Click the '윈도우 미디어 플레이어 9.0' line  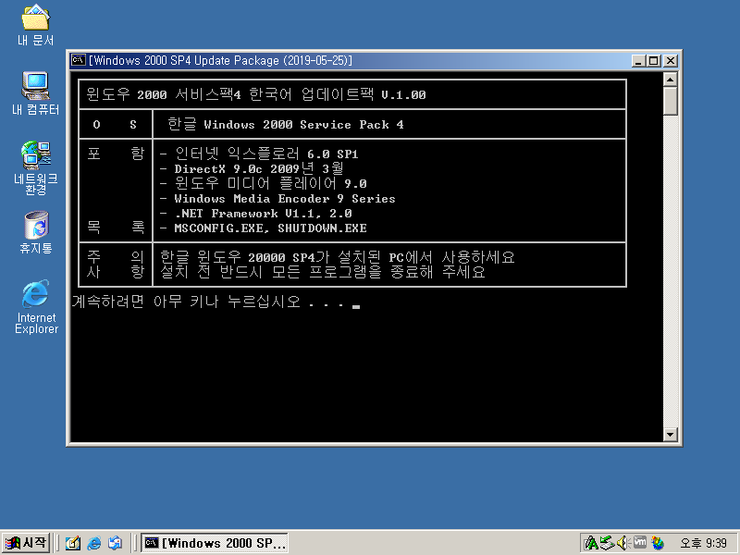tap(263, 183)
